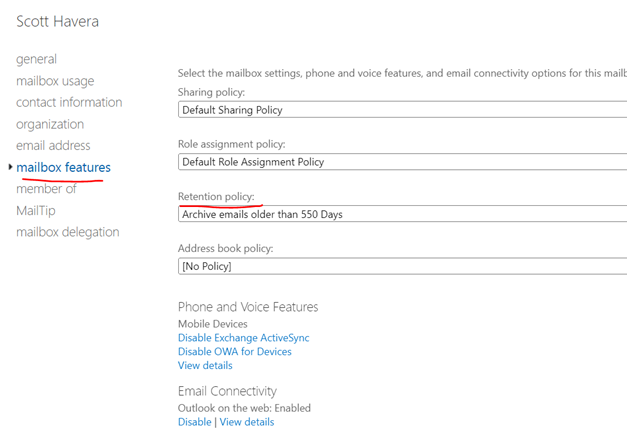This screenshot has width=627, height=437.
Task: Open the general section
Action: 36,59
